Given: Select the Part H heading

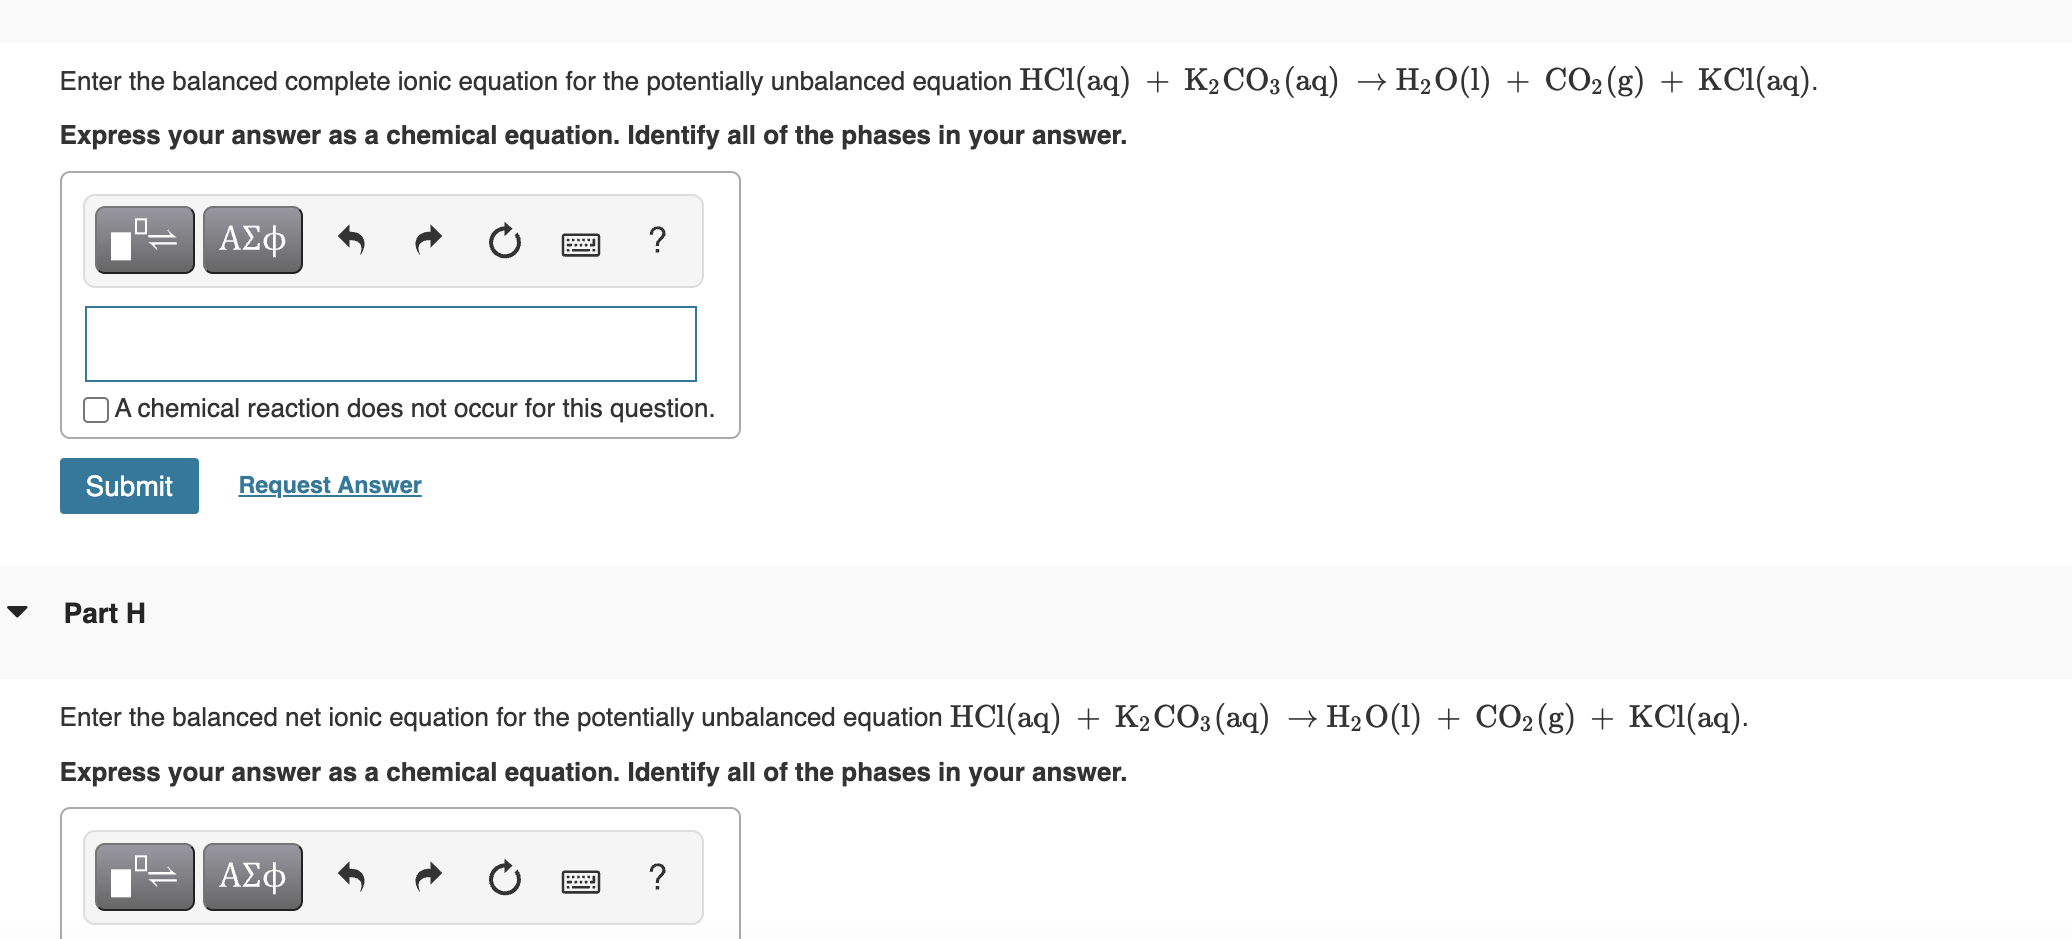Looking at the screenshot, I should point(103,612).
